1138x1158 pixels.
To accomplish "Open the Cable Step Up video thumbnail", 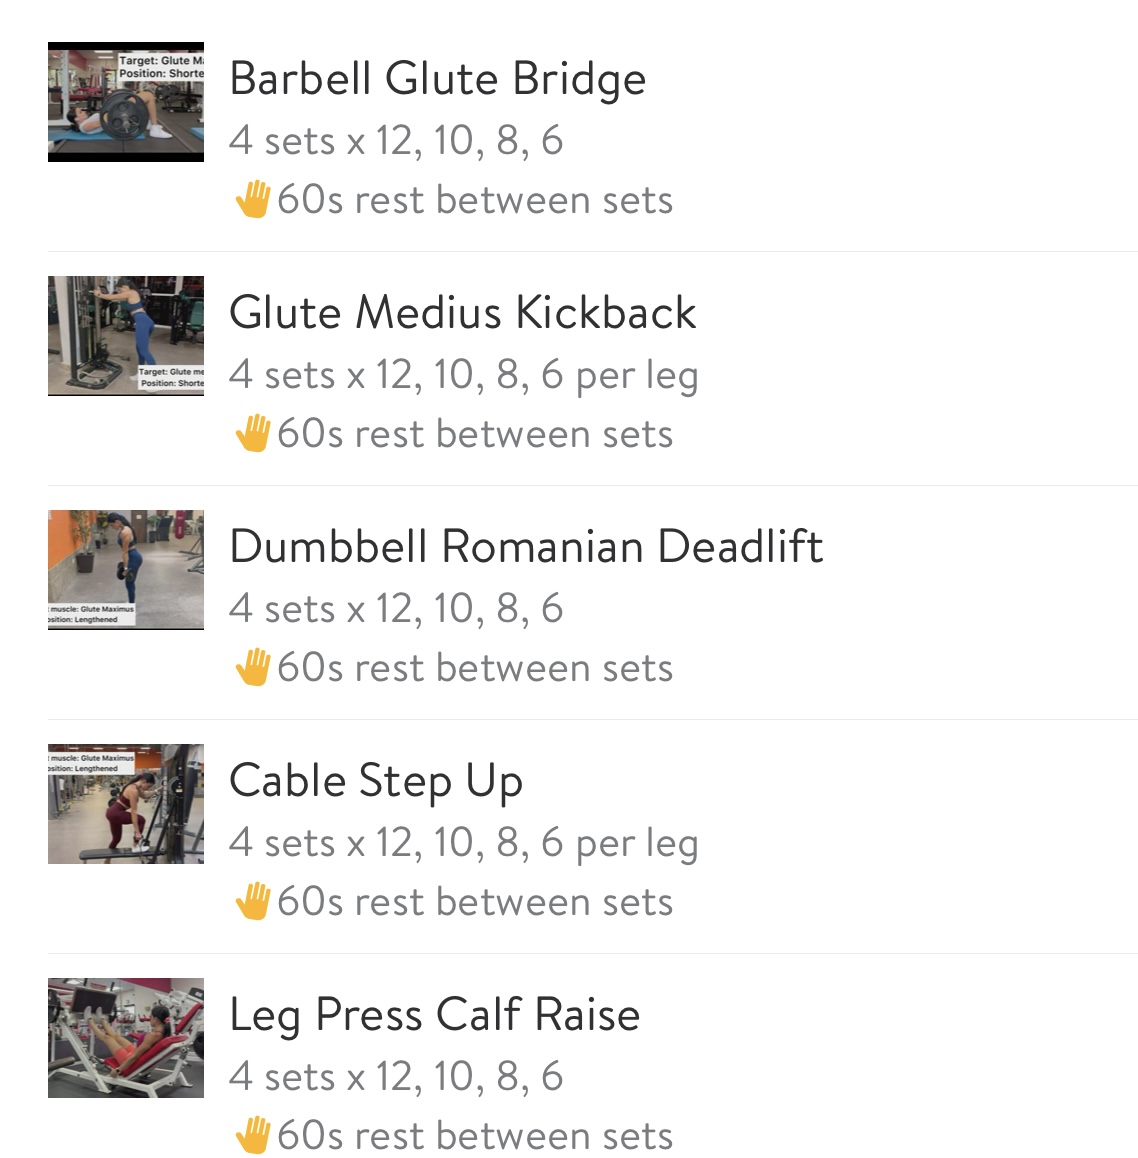I will pos(126,804).
